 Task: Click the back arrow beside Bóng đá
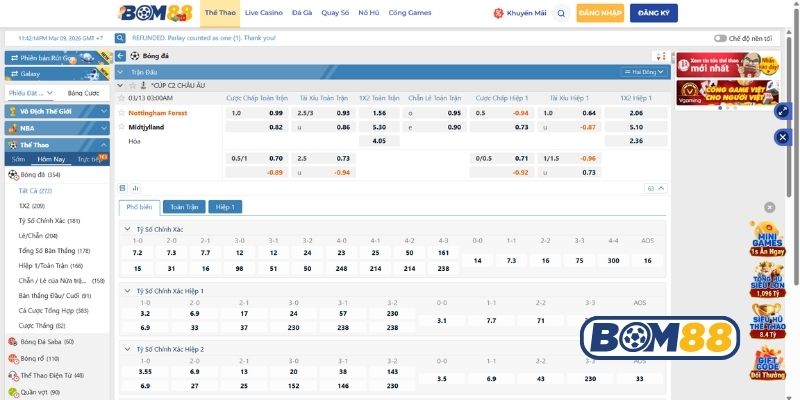[x=121, y=56]
